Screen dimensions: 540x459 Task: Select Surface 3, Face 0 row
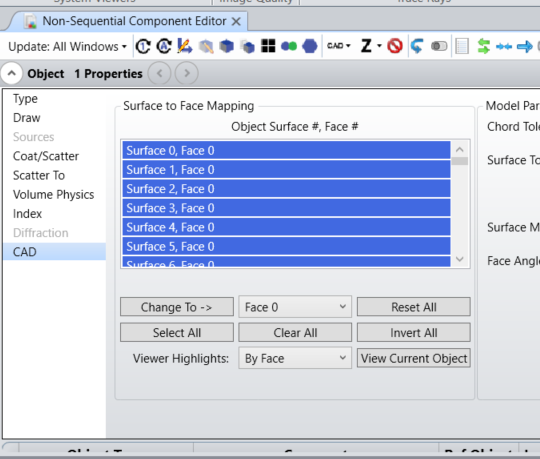[x=286, y=208]
